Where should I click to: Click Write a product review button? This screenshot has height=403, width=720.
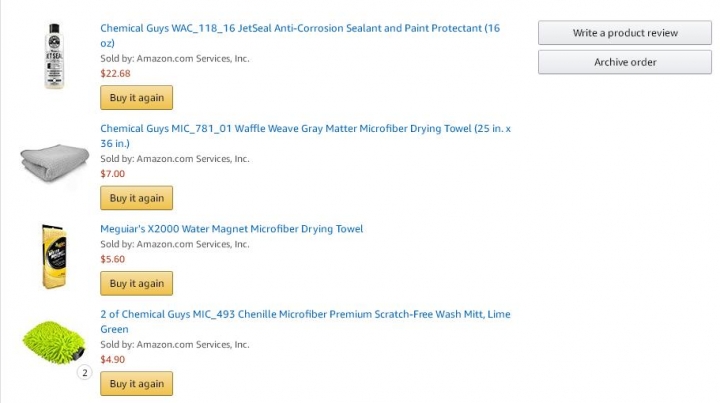[625, 33]
